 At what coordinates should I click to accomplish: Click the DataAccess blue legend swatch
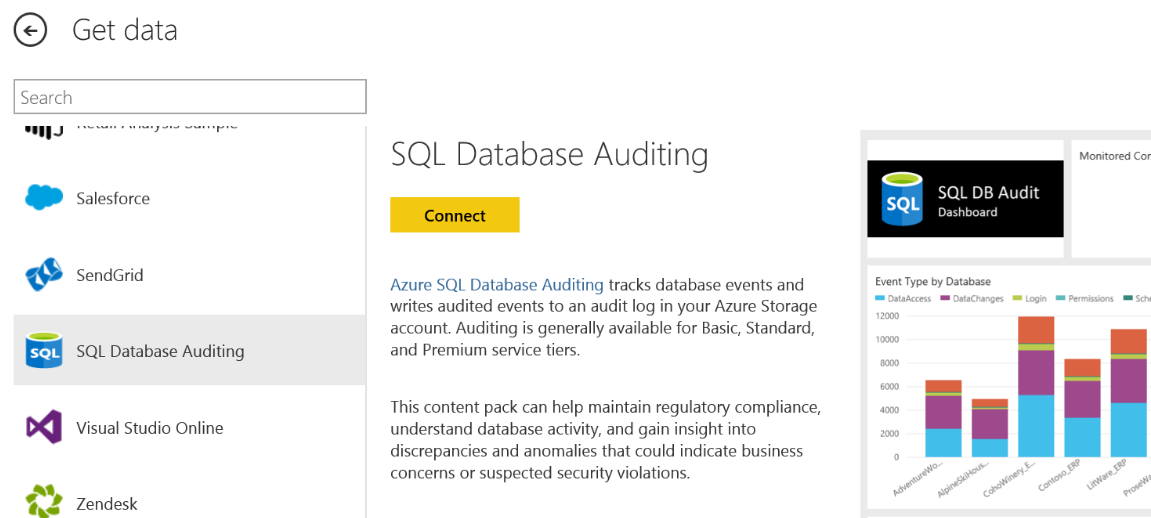tap(880, 299)
